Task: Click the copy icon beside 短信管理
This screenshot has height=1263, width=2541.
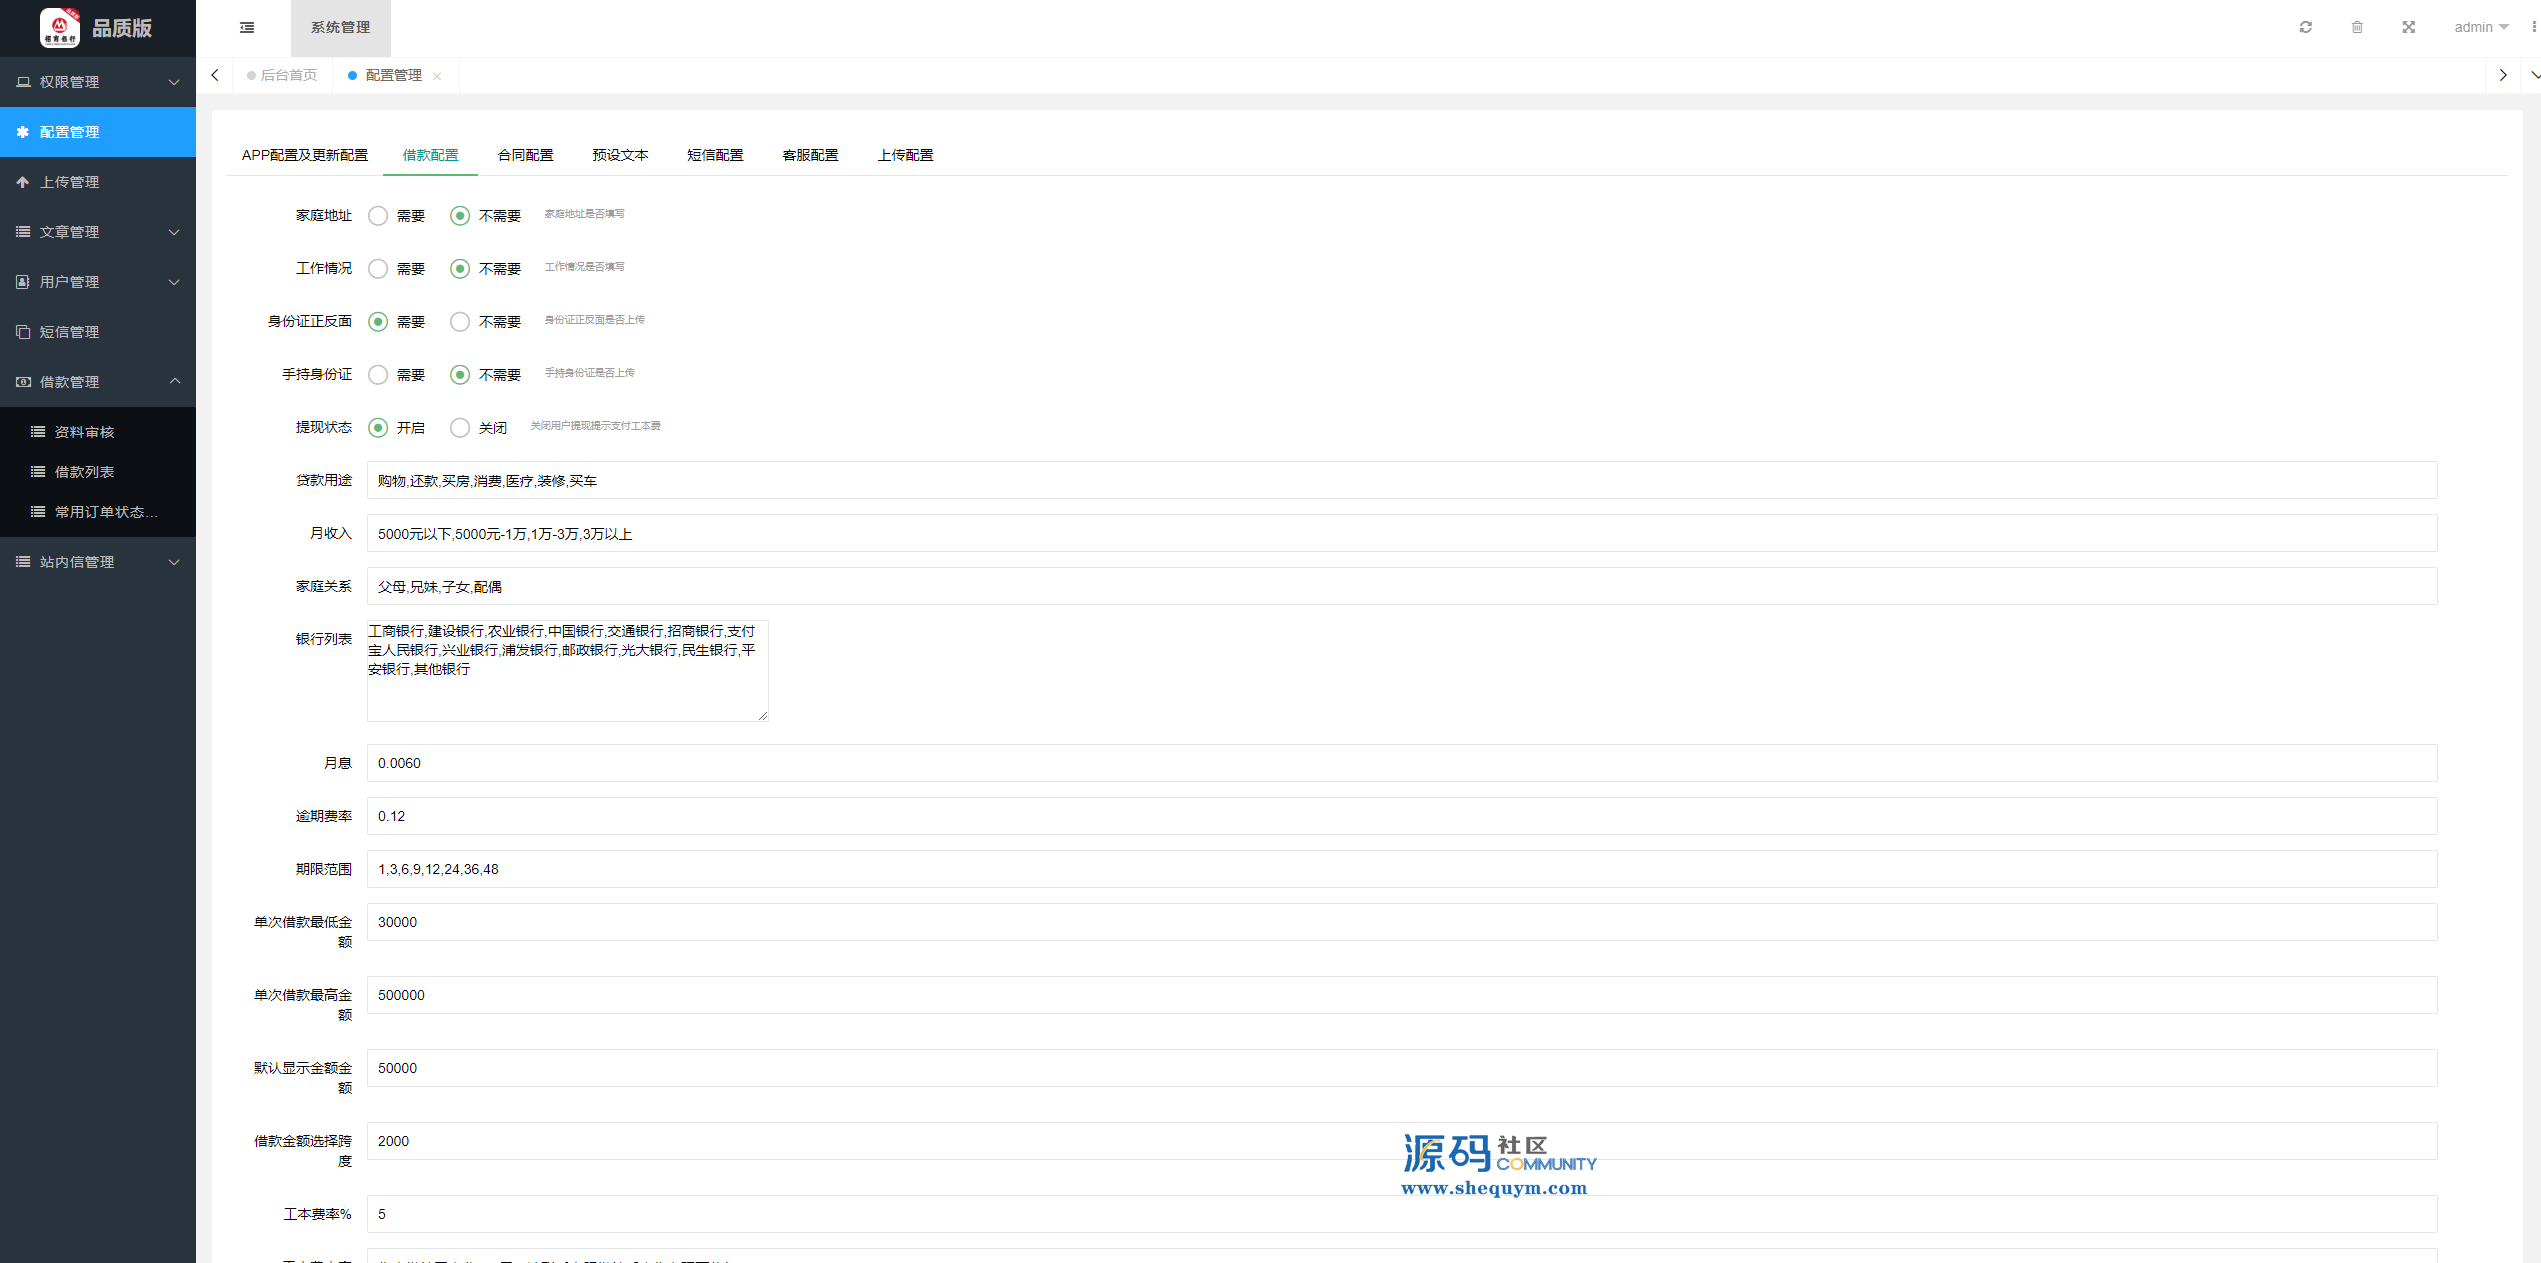Action: [23, 332]
